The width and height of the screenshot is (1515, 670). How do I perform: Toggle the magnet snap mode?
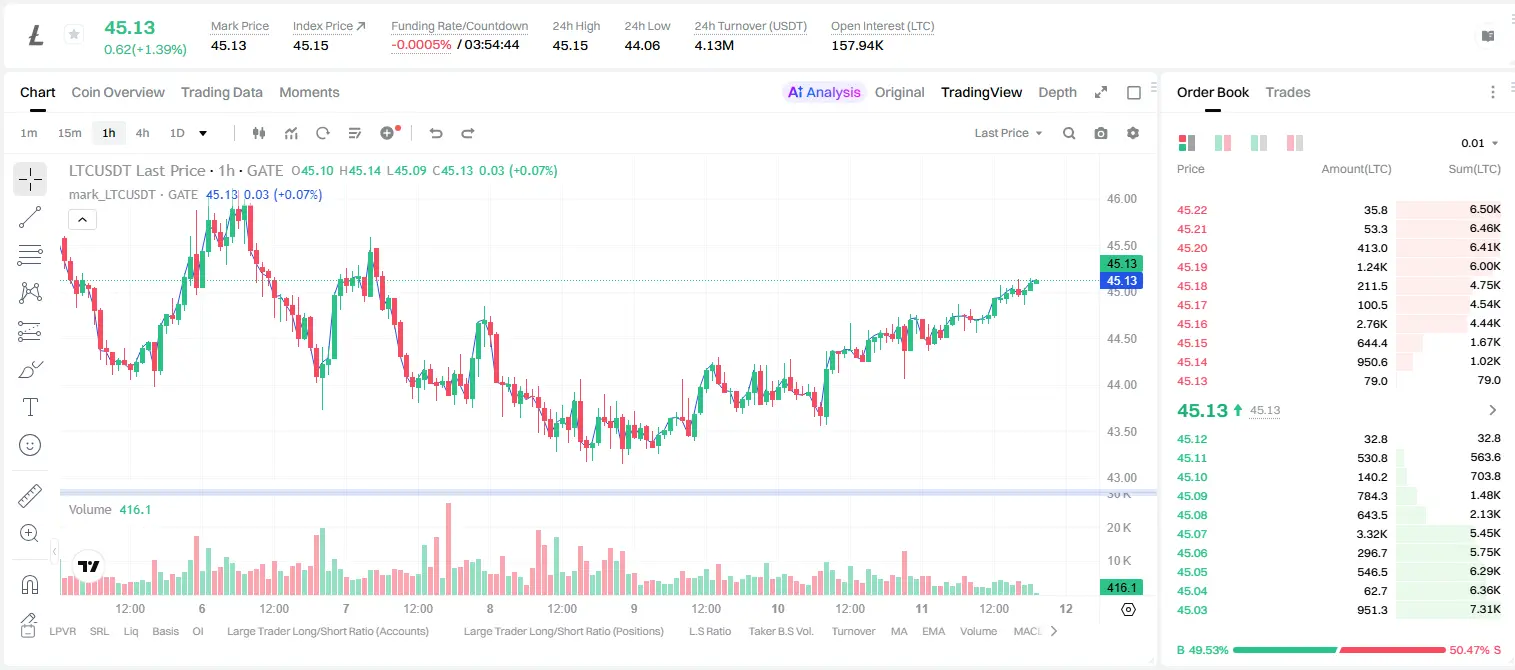coord(30,585)
